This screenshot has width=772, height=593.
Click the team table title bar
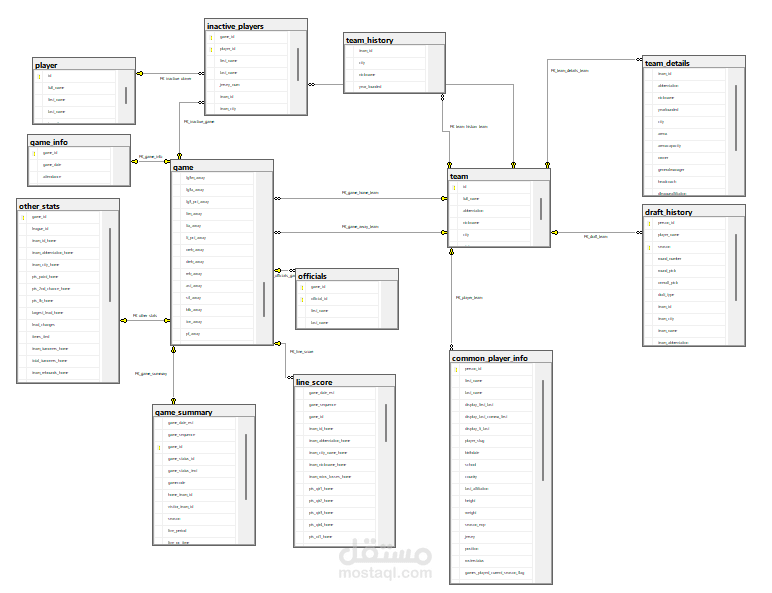(499, 175)
